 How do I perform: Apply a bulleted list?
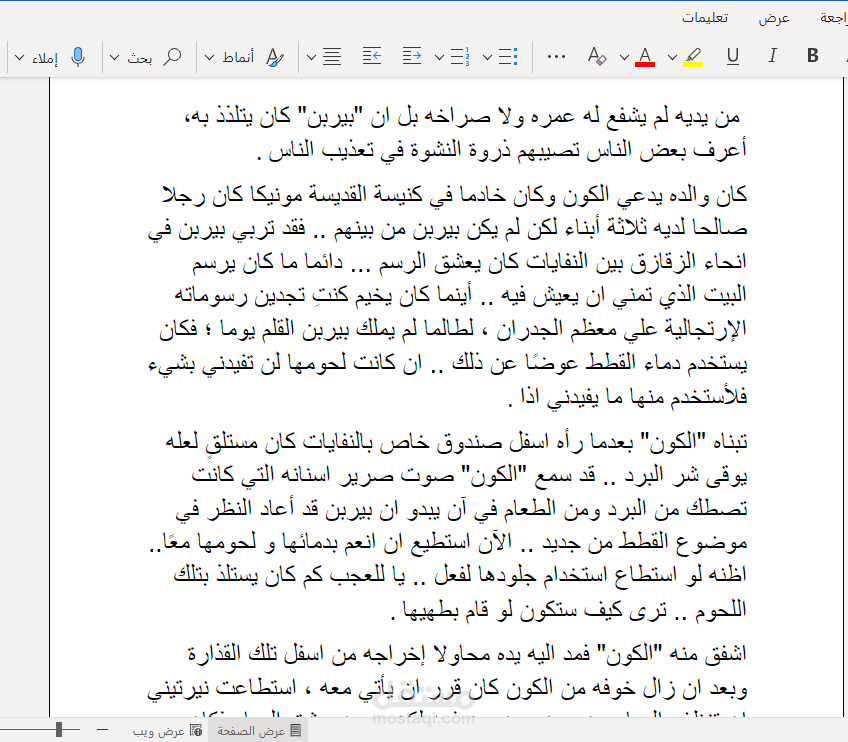tap(507, 57)
